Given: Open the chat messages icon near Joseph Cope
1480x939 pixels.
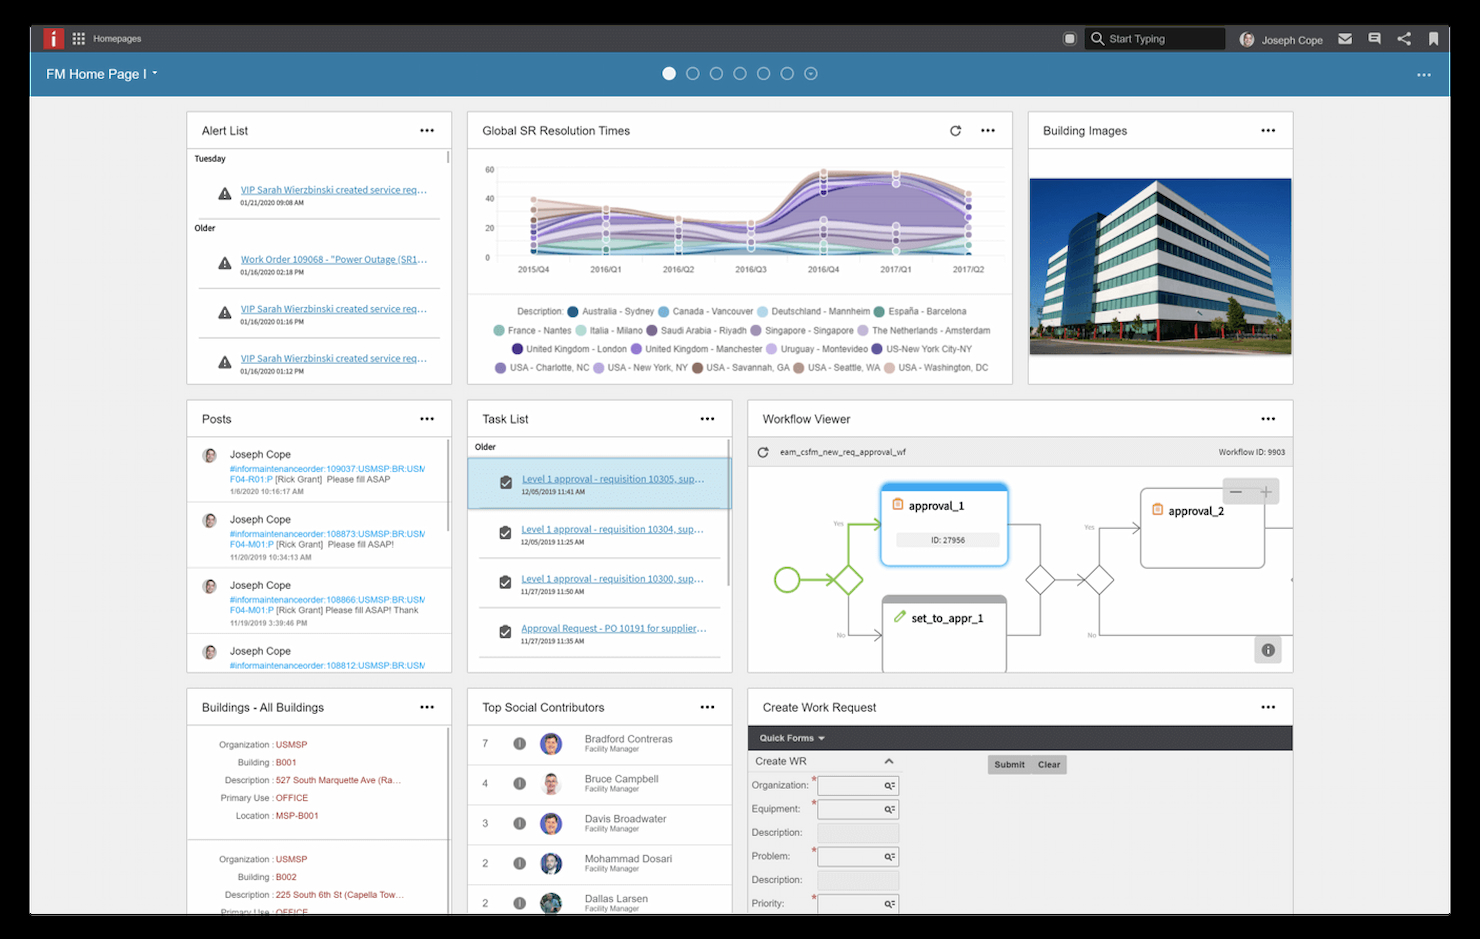Looking at the screenshot, I should coord(1374,38).
